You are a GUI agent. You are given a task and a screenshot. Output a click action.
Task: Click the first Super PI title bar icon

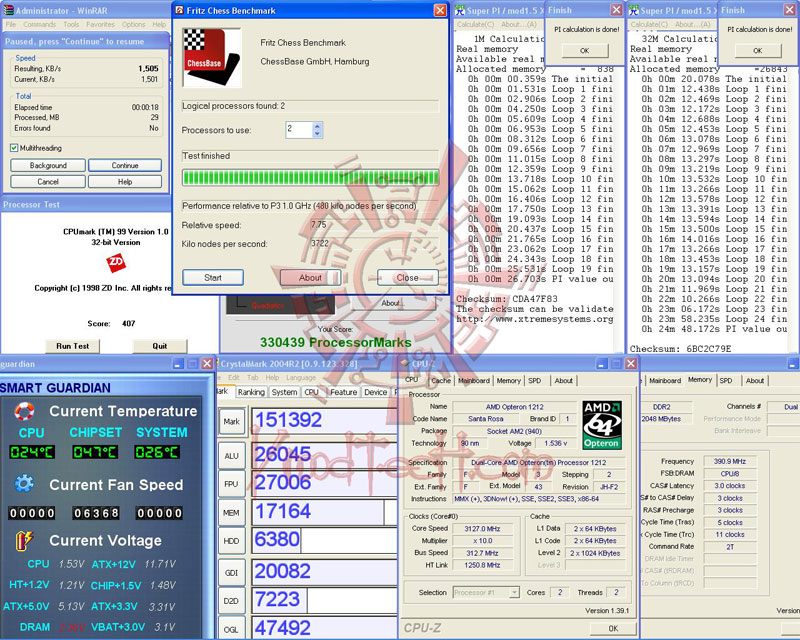click(460, 10)
